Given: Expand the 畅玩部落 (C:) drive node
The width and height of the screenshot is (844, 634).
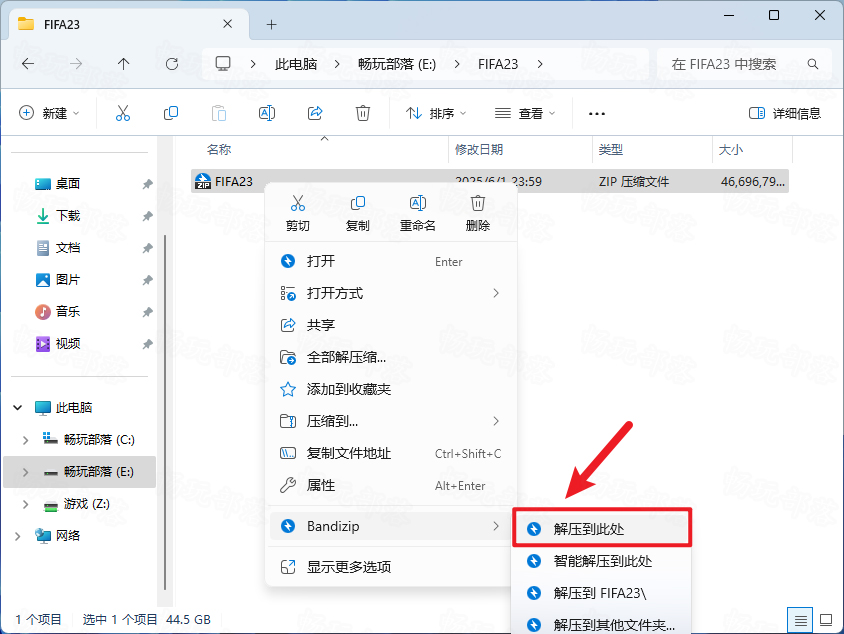Looking at the screenshot, I should pyautogui.click(x=25, y=440).
